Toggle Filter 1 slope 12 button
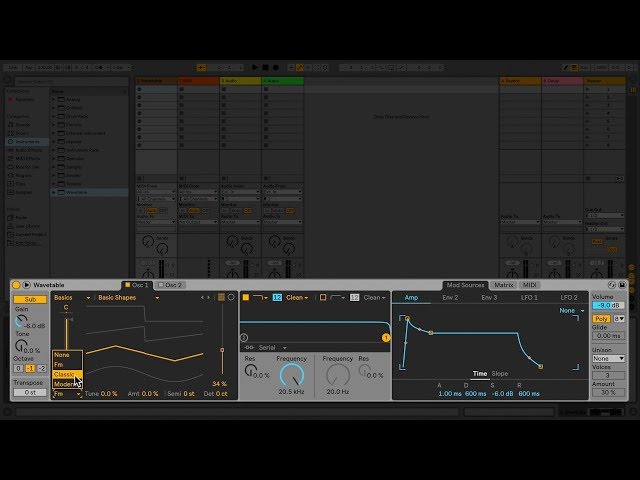Image resolution: width=640 pixels, height=480 pixels. 277,298
